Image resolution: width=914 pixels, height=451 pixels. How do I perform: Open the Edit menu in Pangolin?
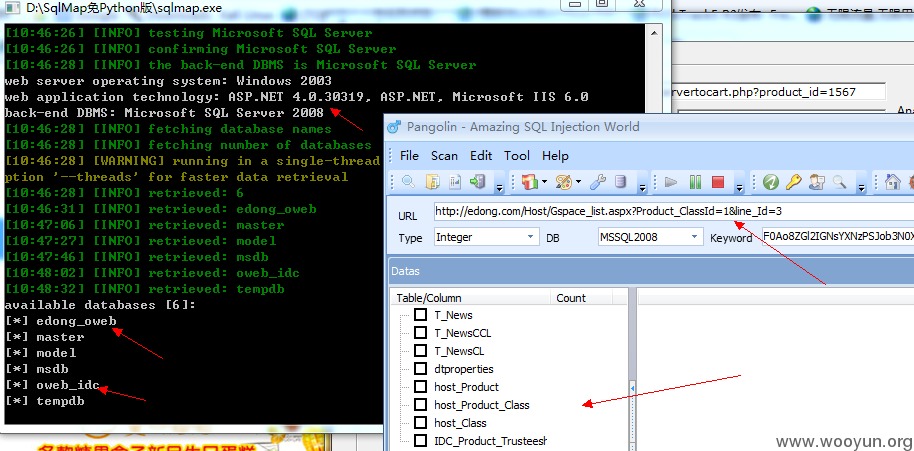(x=481, y=156)
